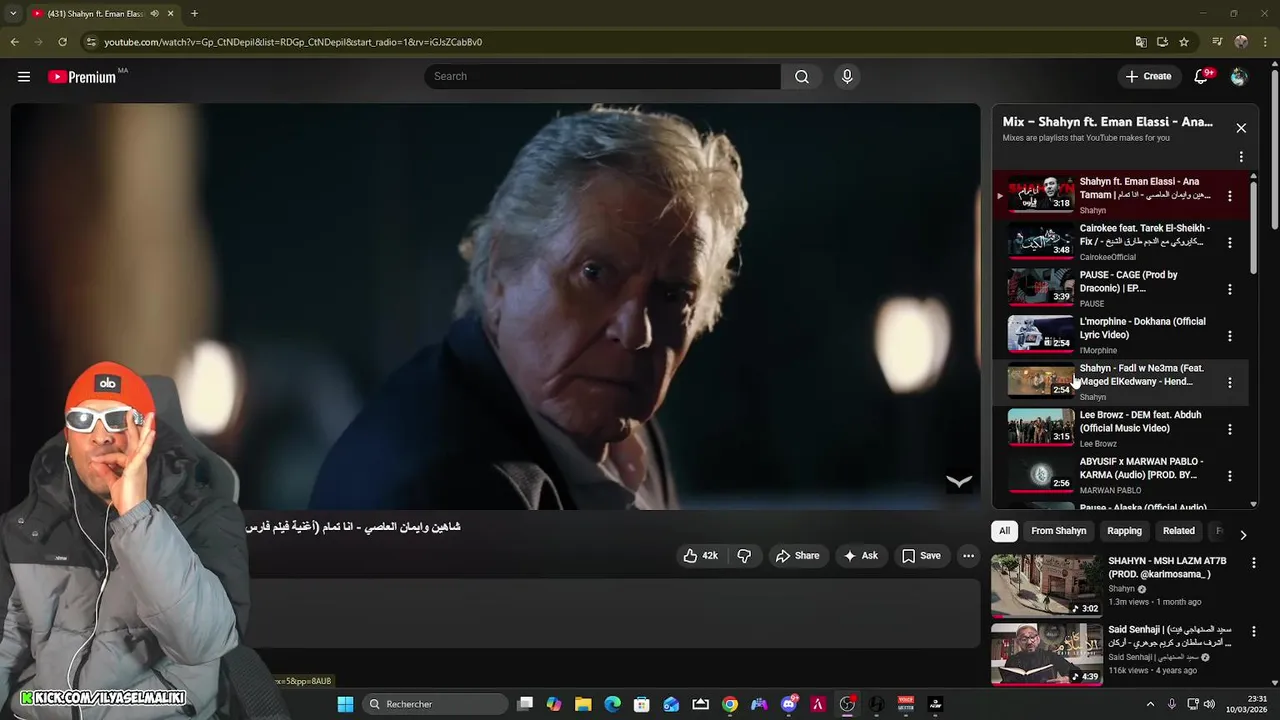
Task: Open the more actions menu beside Save
Action: click(x=968, y=556)
